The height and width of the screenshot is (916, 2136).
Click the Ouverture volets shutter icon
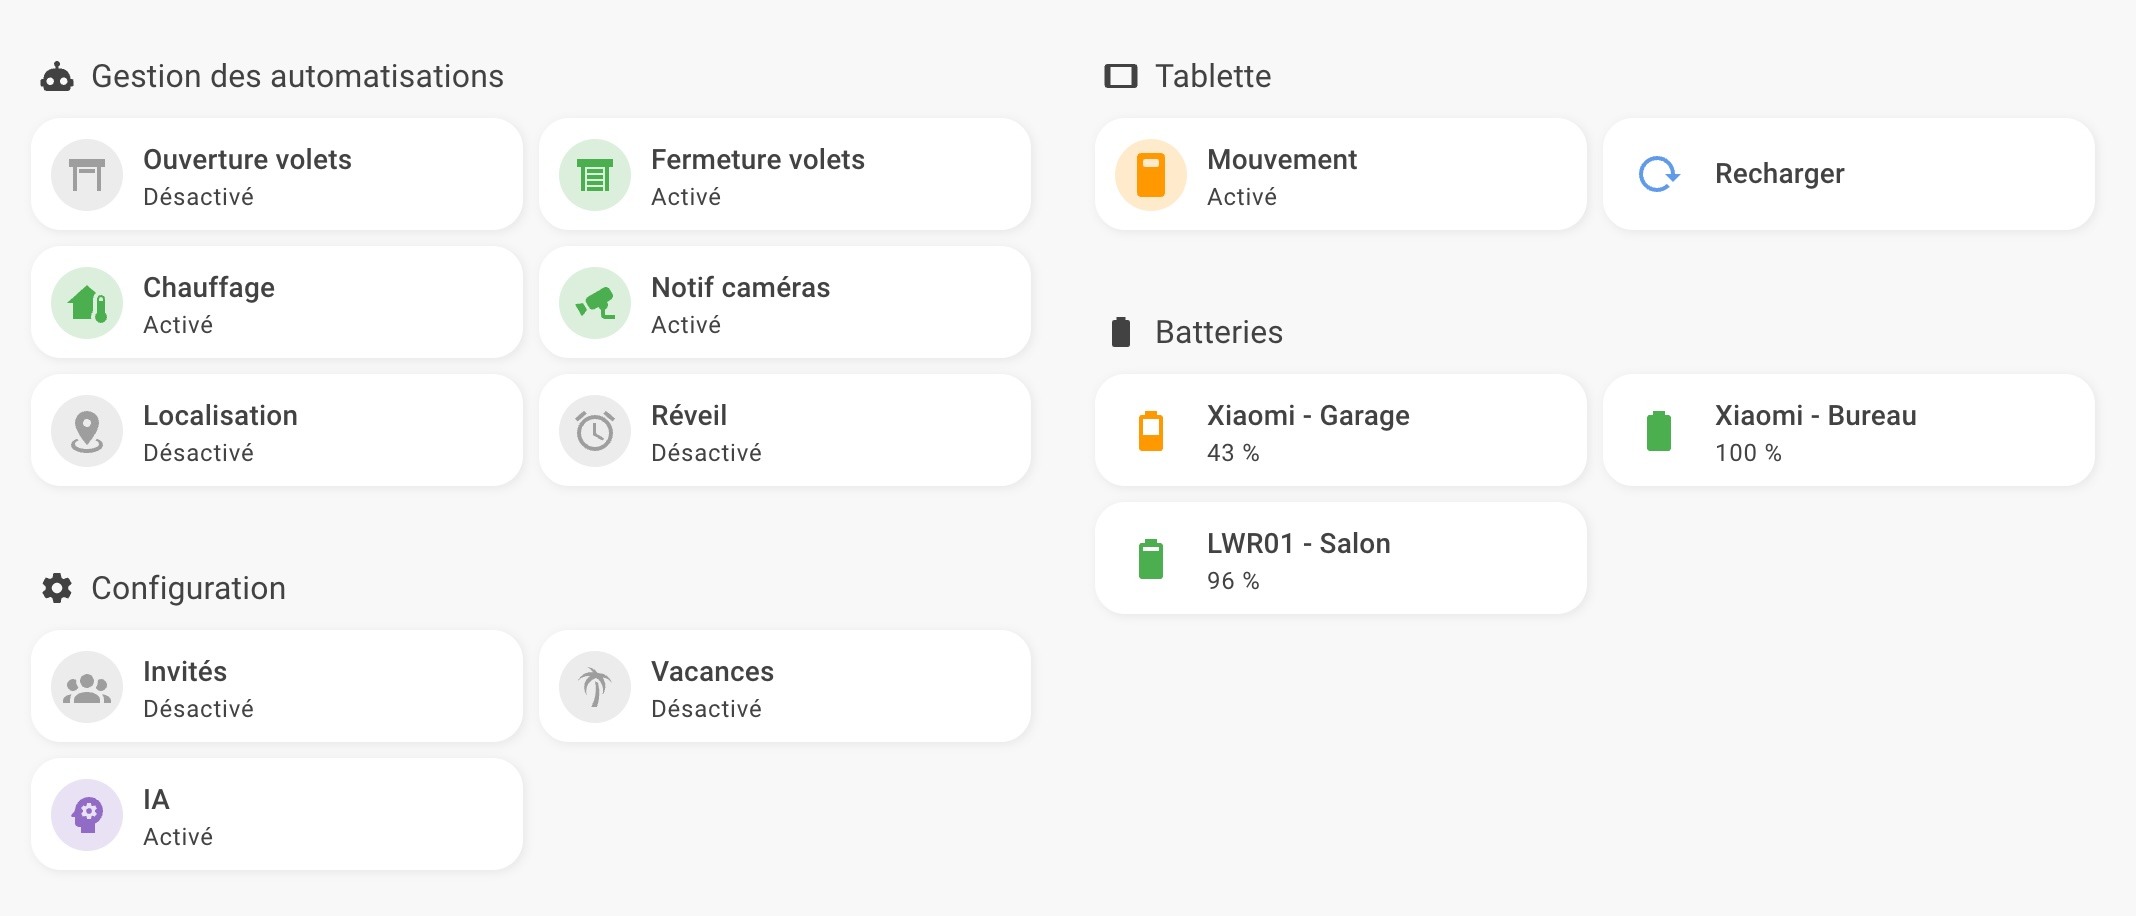87,175
